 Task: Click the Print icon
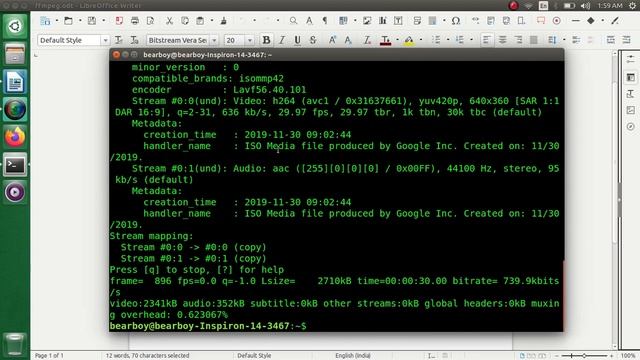(x=135, y=21)
